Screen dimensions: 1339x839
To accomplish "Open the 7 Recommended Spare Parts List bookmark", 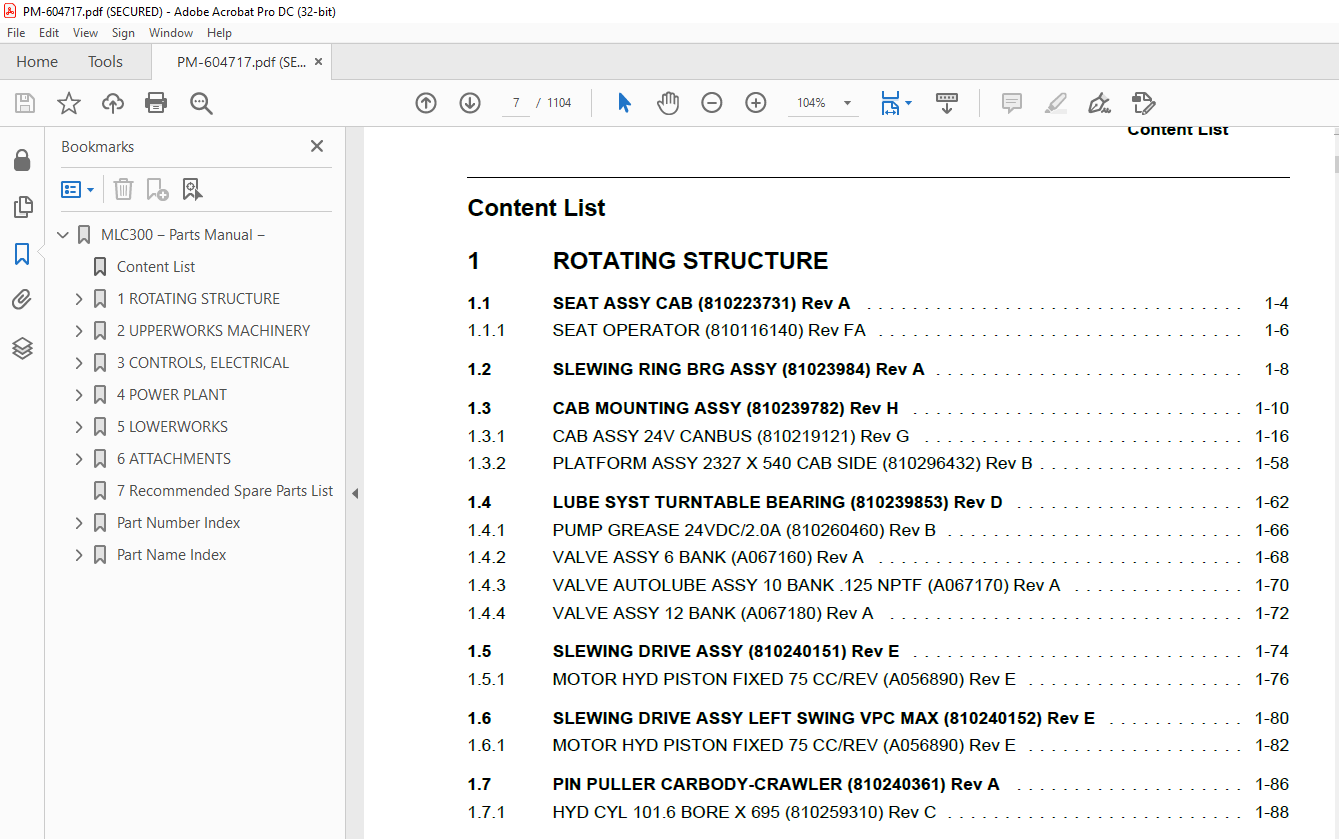I will point(225,491).
